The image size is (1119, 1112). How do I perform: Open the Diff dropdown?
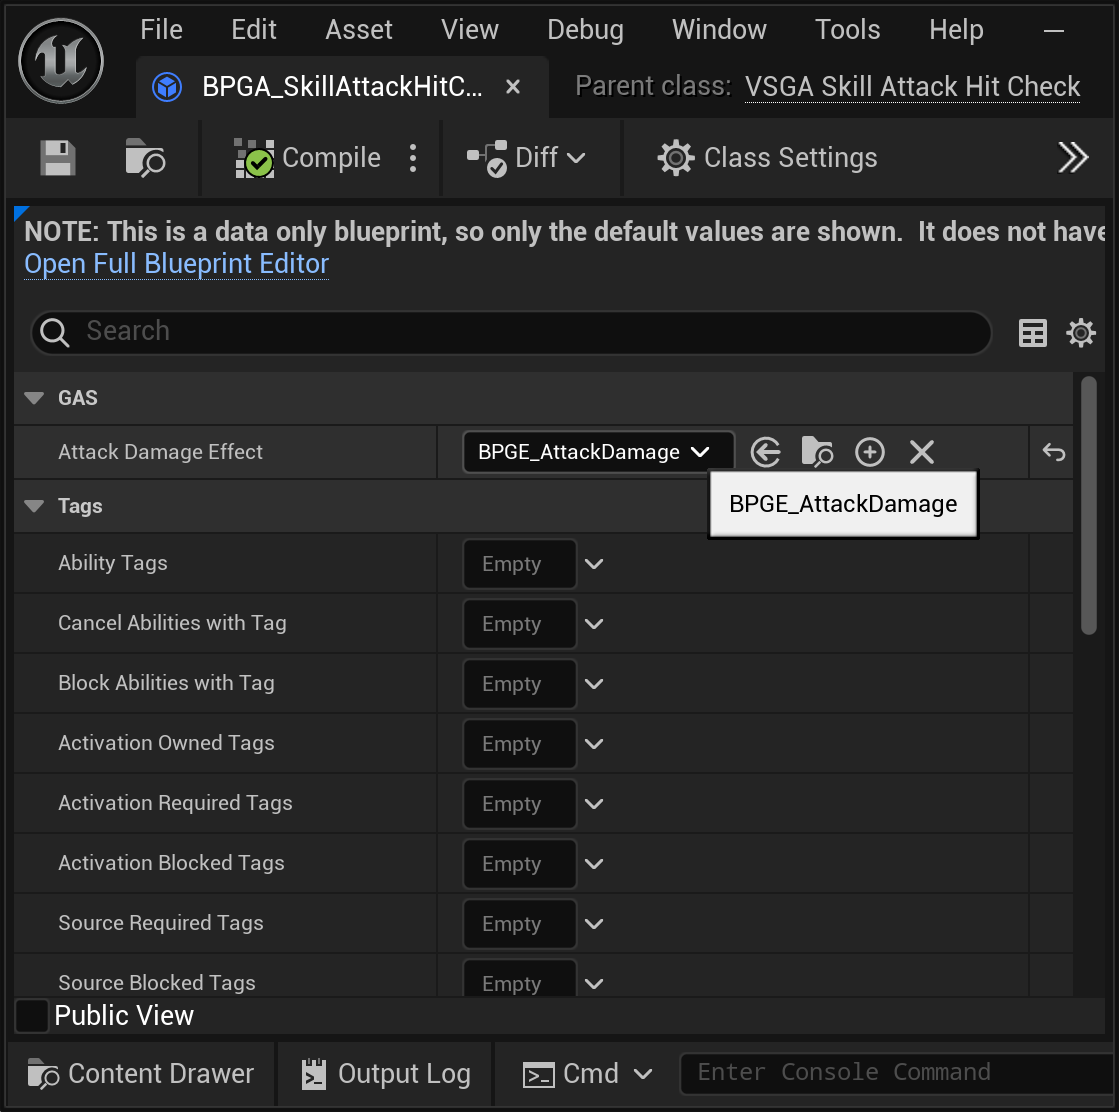click(526, 158)
